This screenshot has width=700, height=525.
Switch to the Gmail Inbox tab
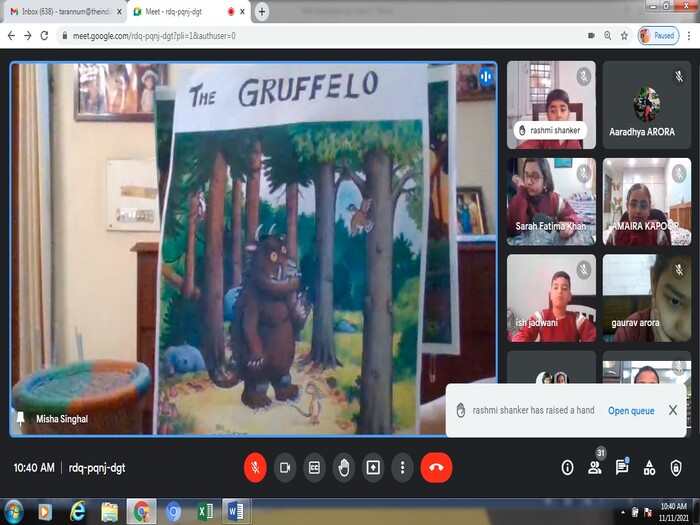tap(65, 12)
